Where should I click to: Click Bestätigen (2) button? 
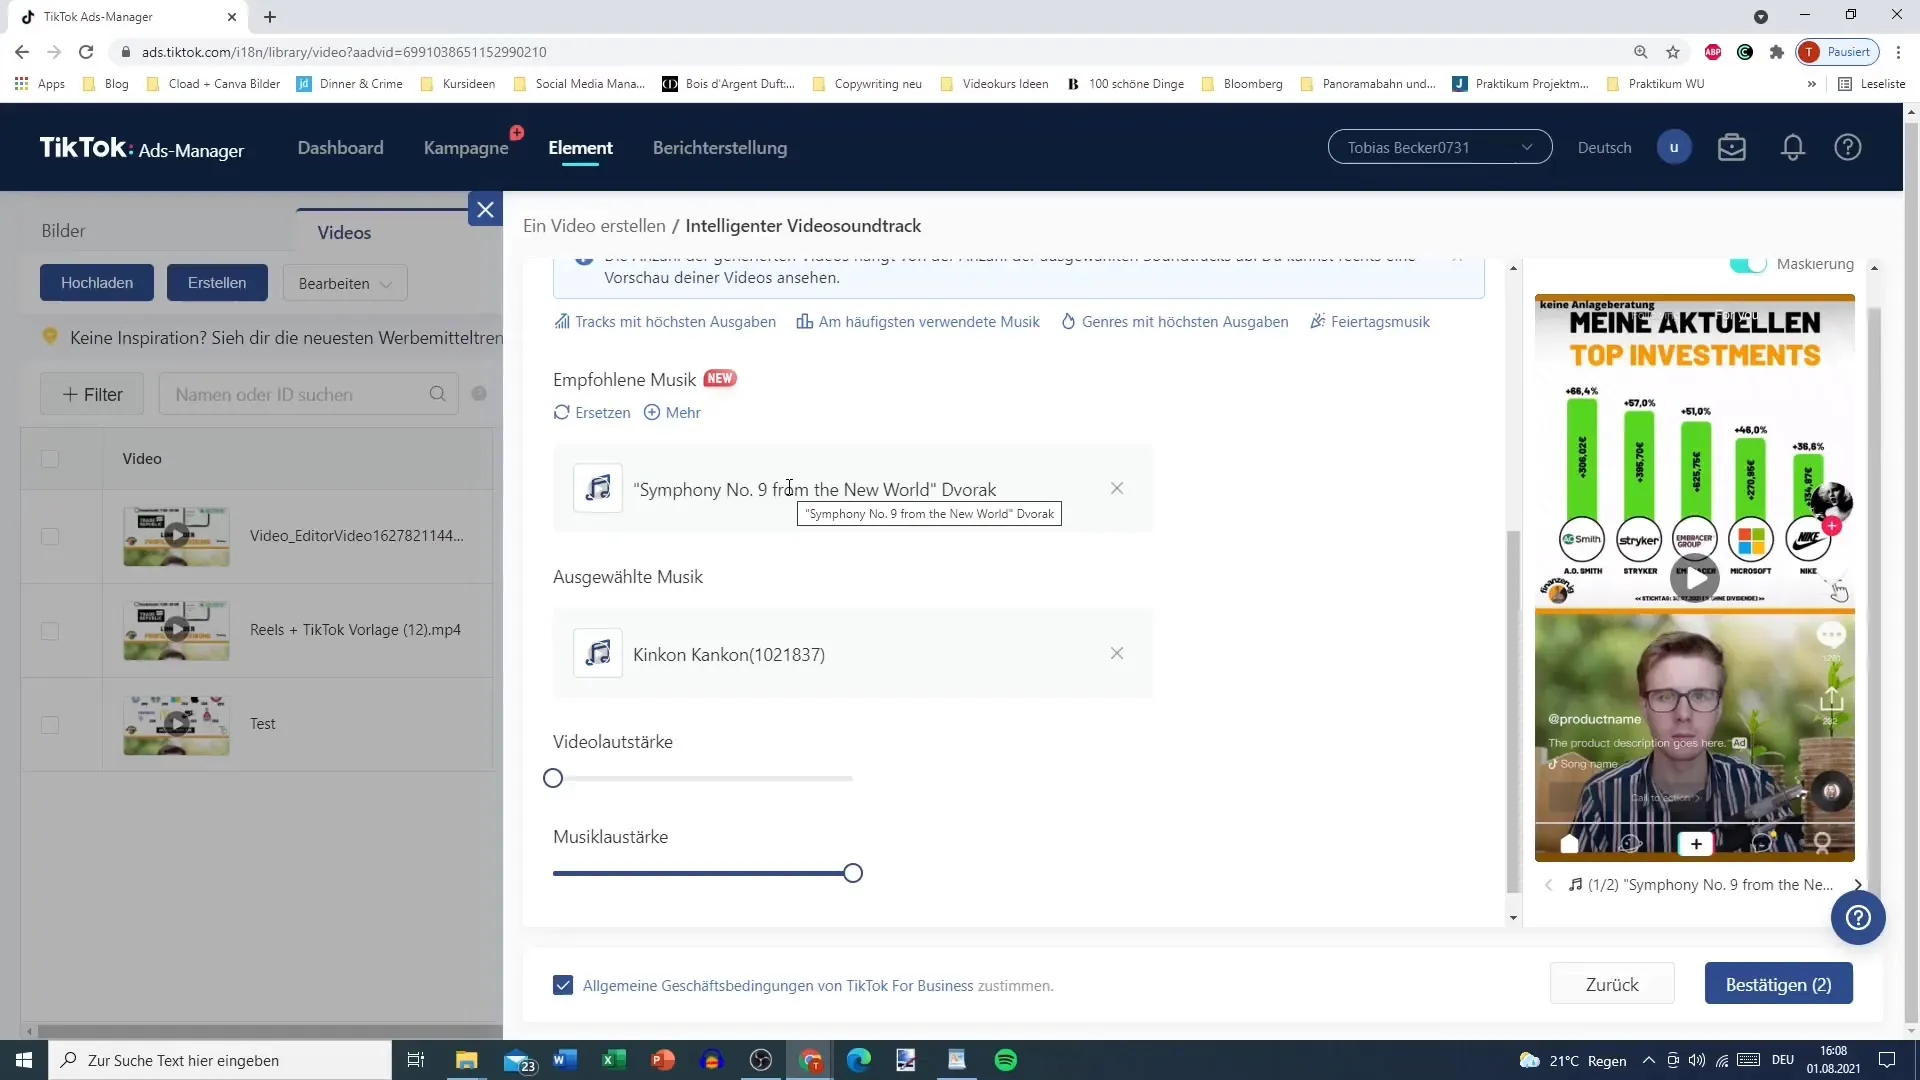(x=1778, y=985)
